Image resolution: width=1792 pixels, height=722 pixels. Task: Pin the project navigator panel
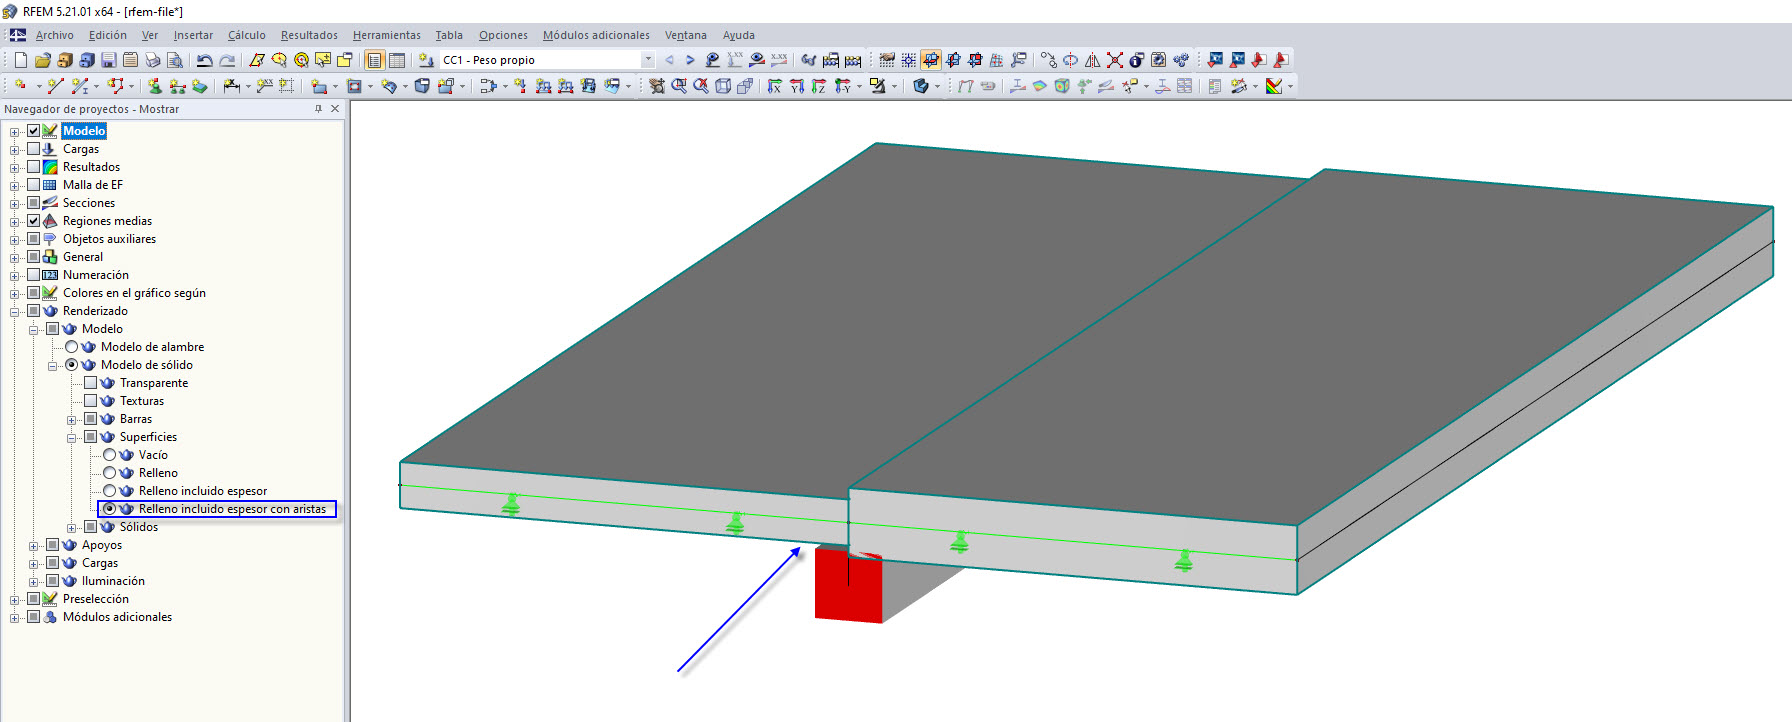coord(318,109)
